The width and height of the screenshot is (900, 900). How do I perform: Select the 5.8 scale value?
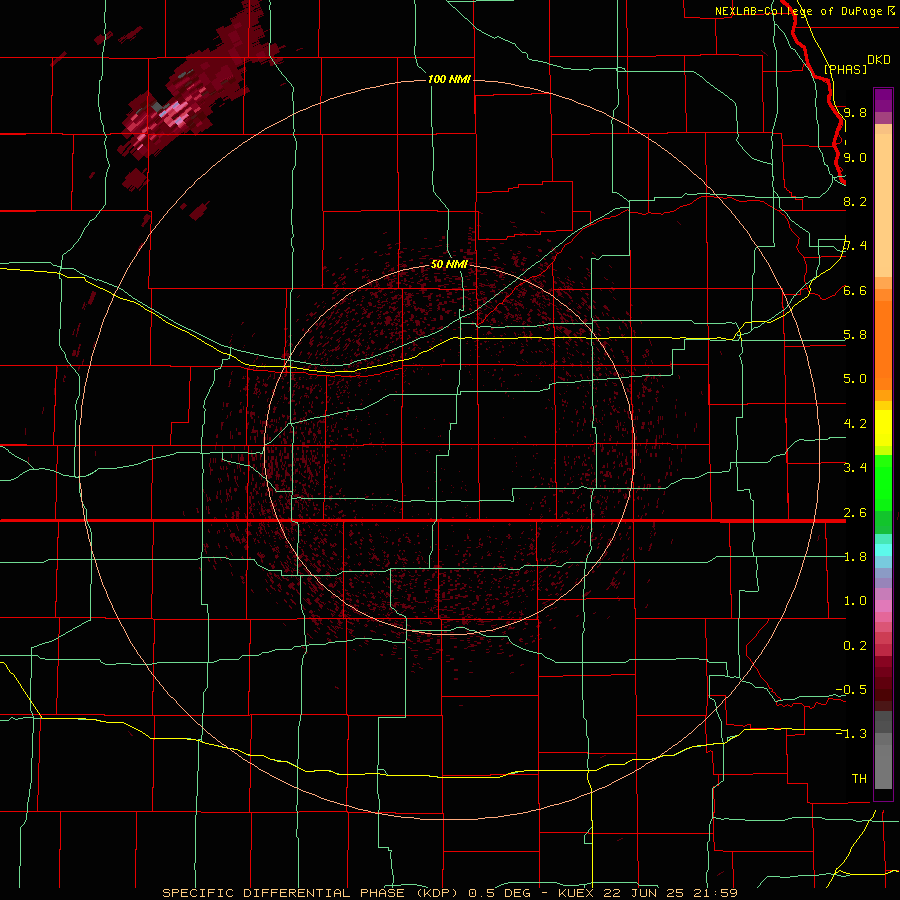(855, 335)
